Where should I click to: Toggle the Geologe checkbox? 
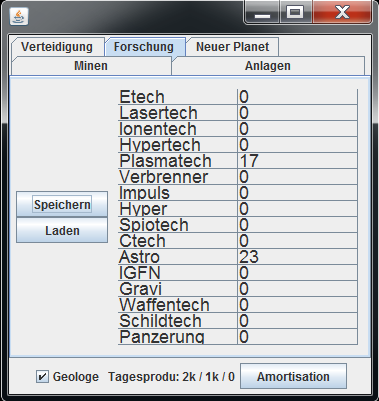pyautogui.click(x=42, y=377)
